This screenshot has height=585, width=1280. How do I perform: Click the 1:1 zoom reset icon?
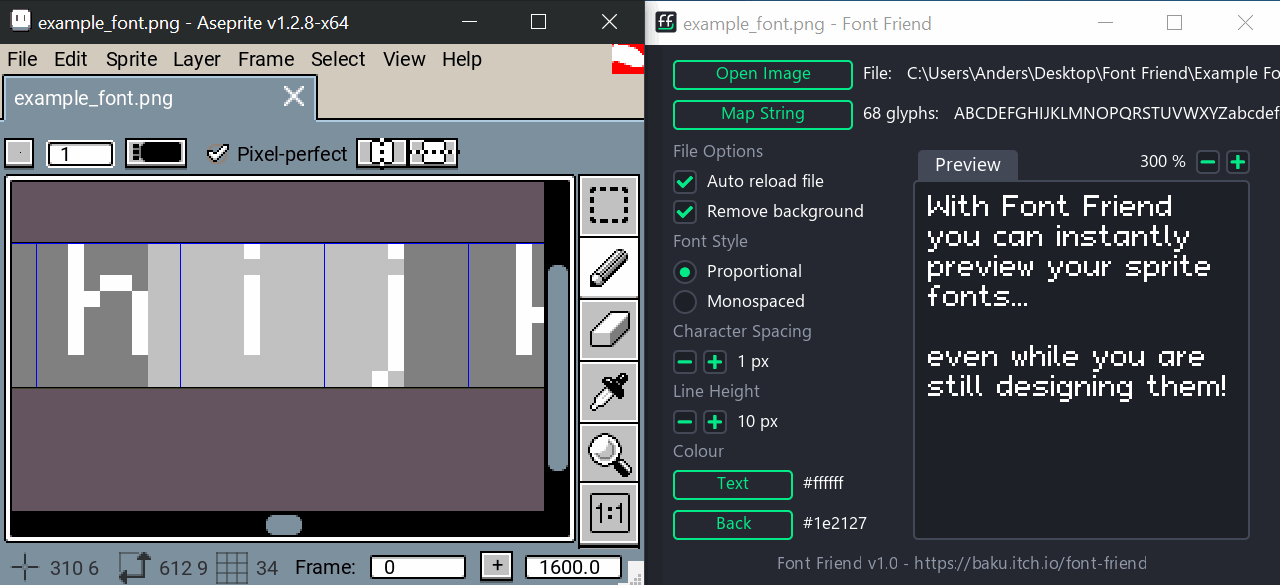point(609,515)
